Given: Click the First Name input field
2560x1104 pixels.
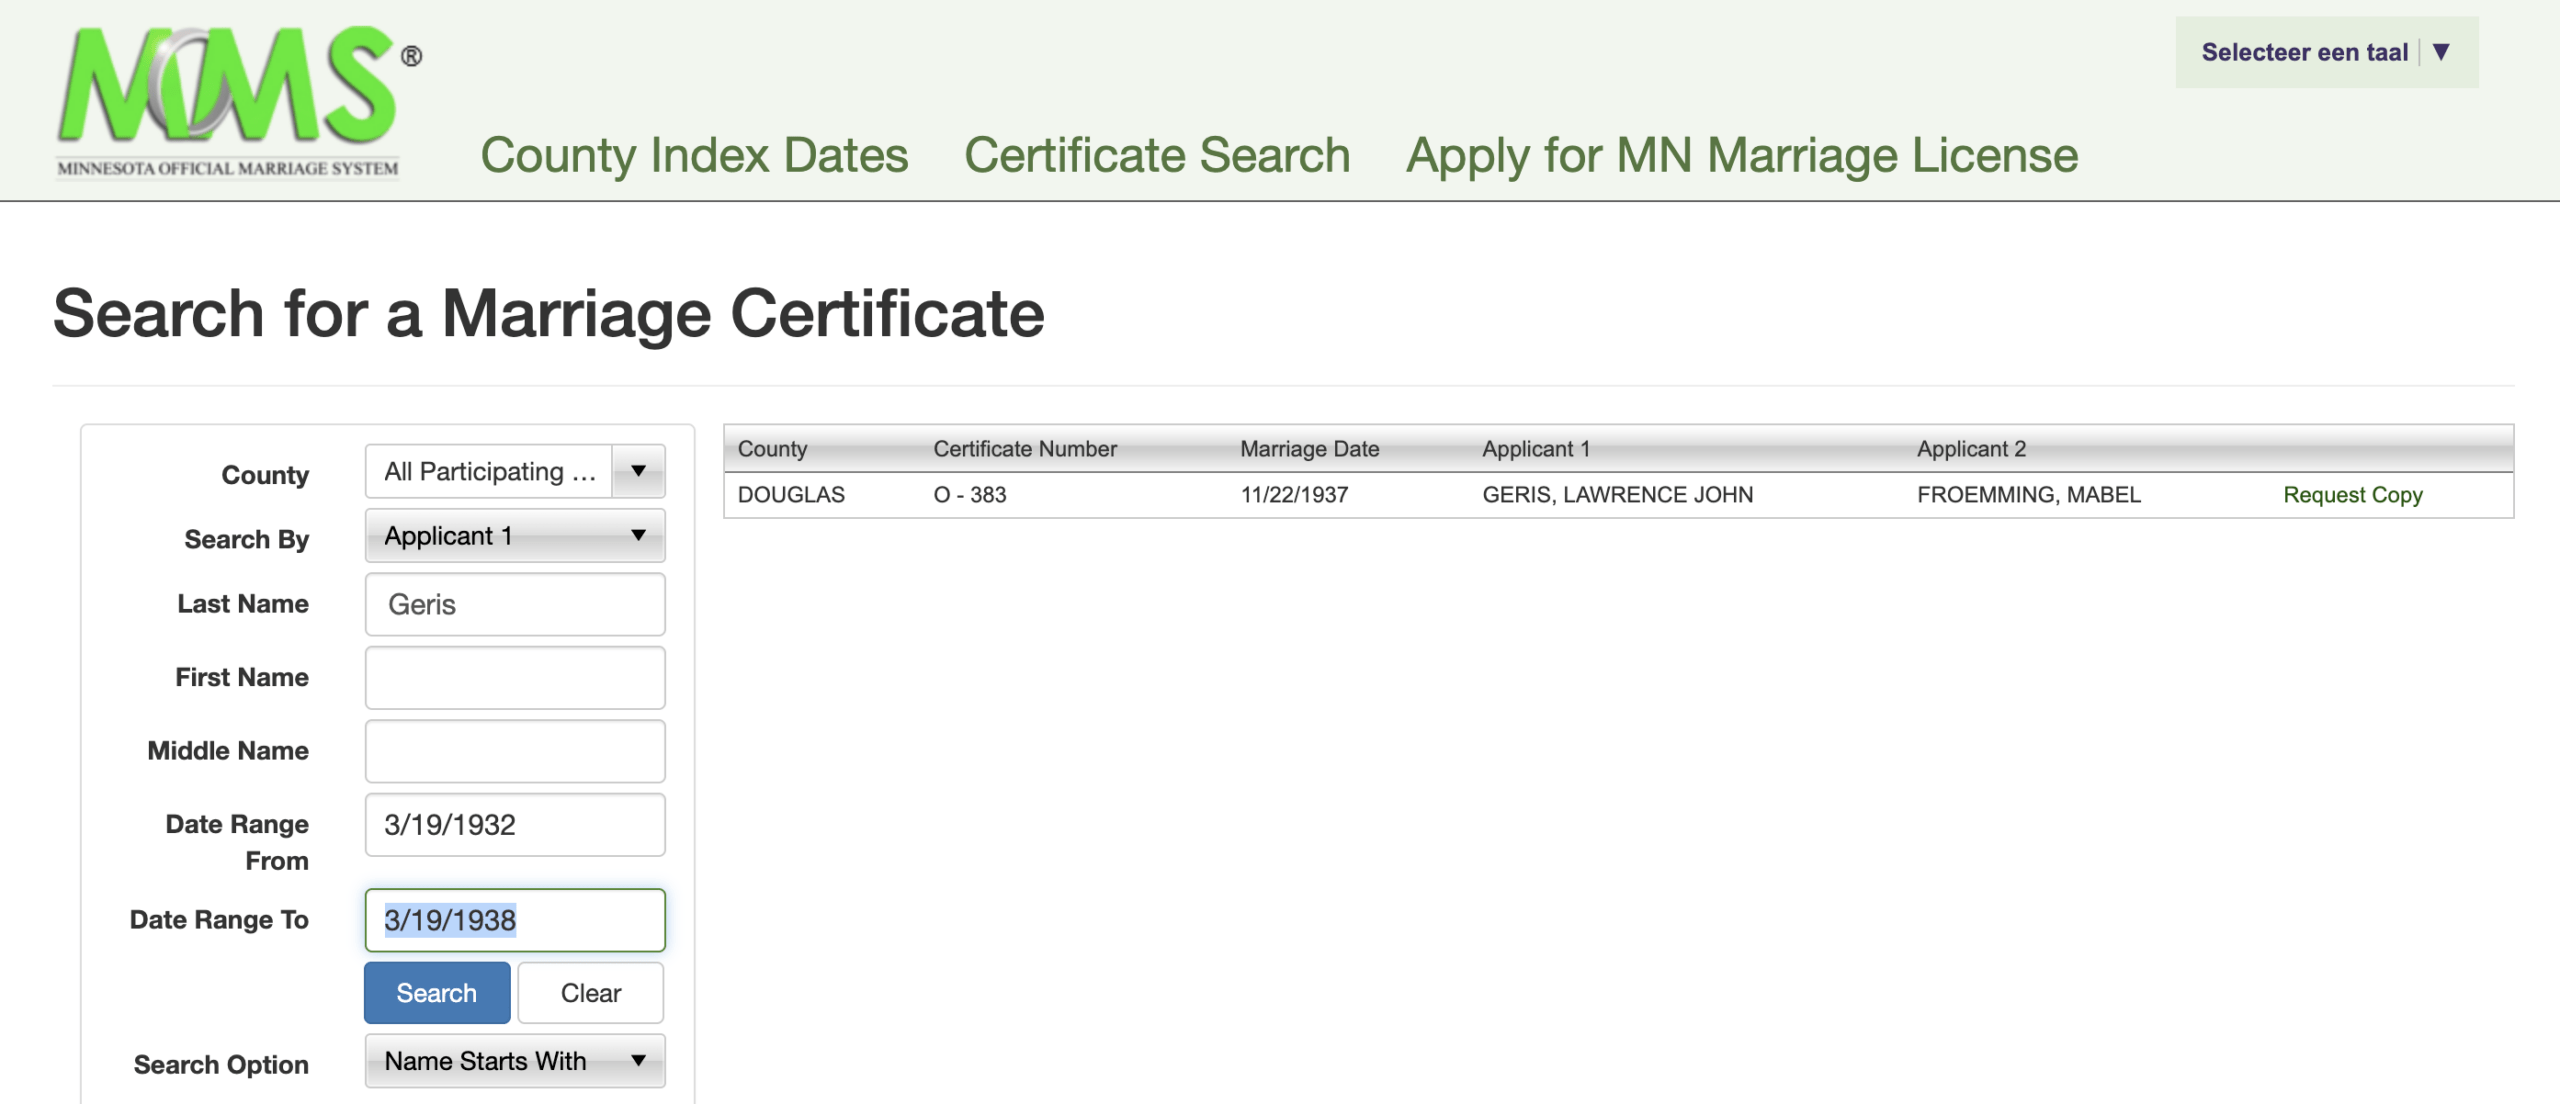Looking at the screenshot, I should coord(515,678).
